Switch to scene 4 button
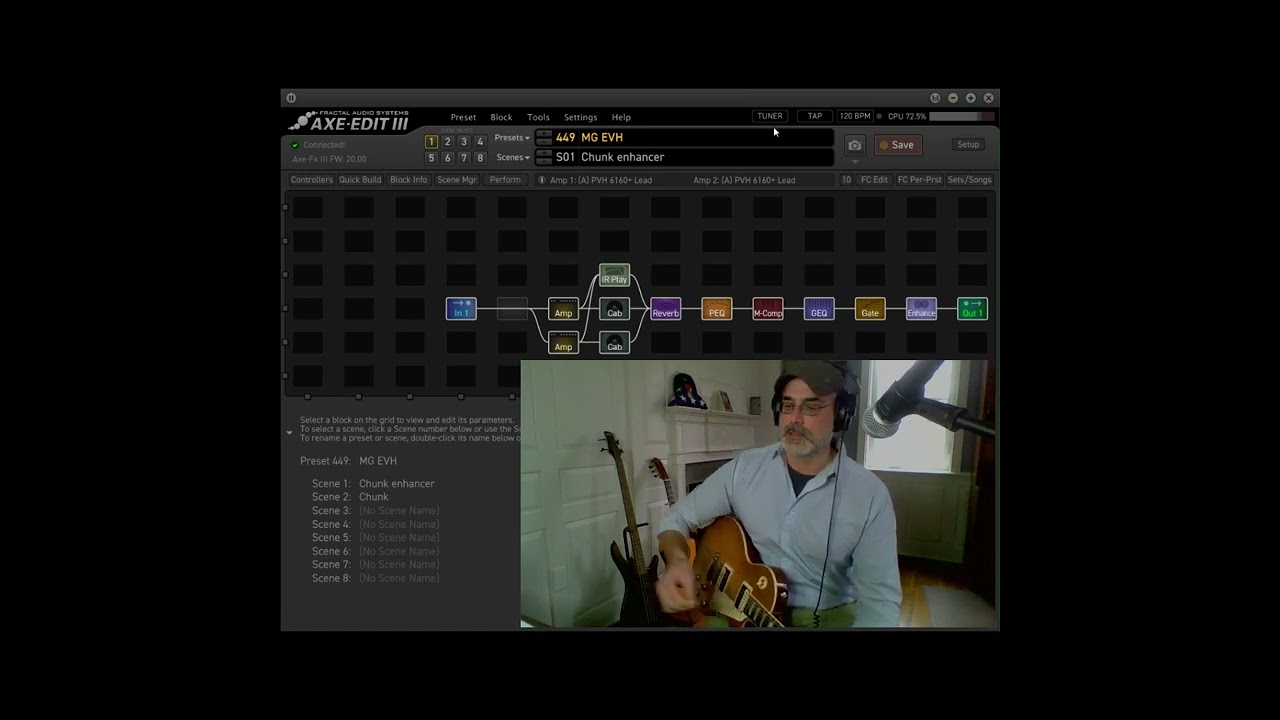The image size is (1280, 720). [x=480, y=142]
